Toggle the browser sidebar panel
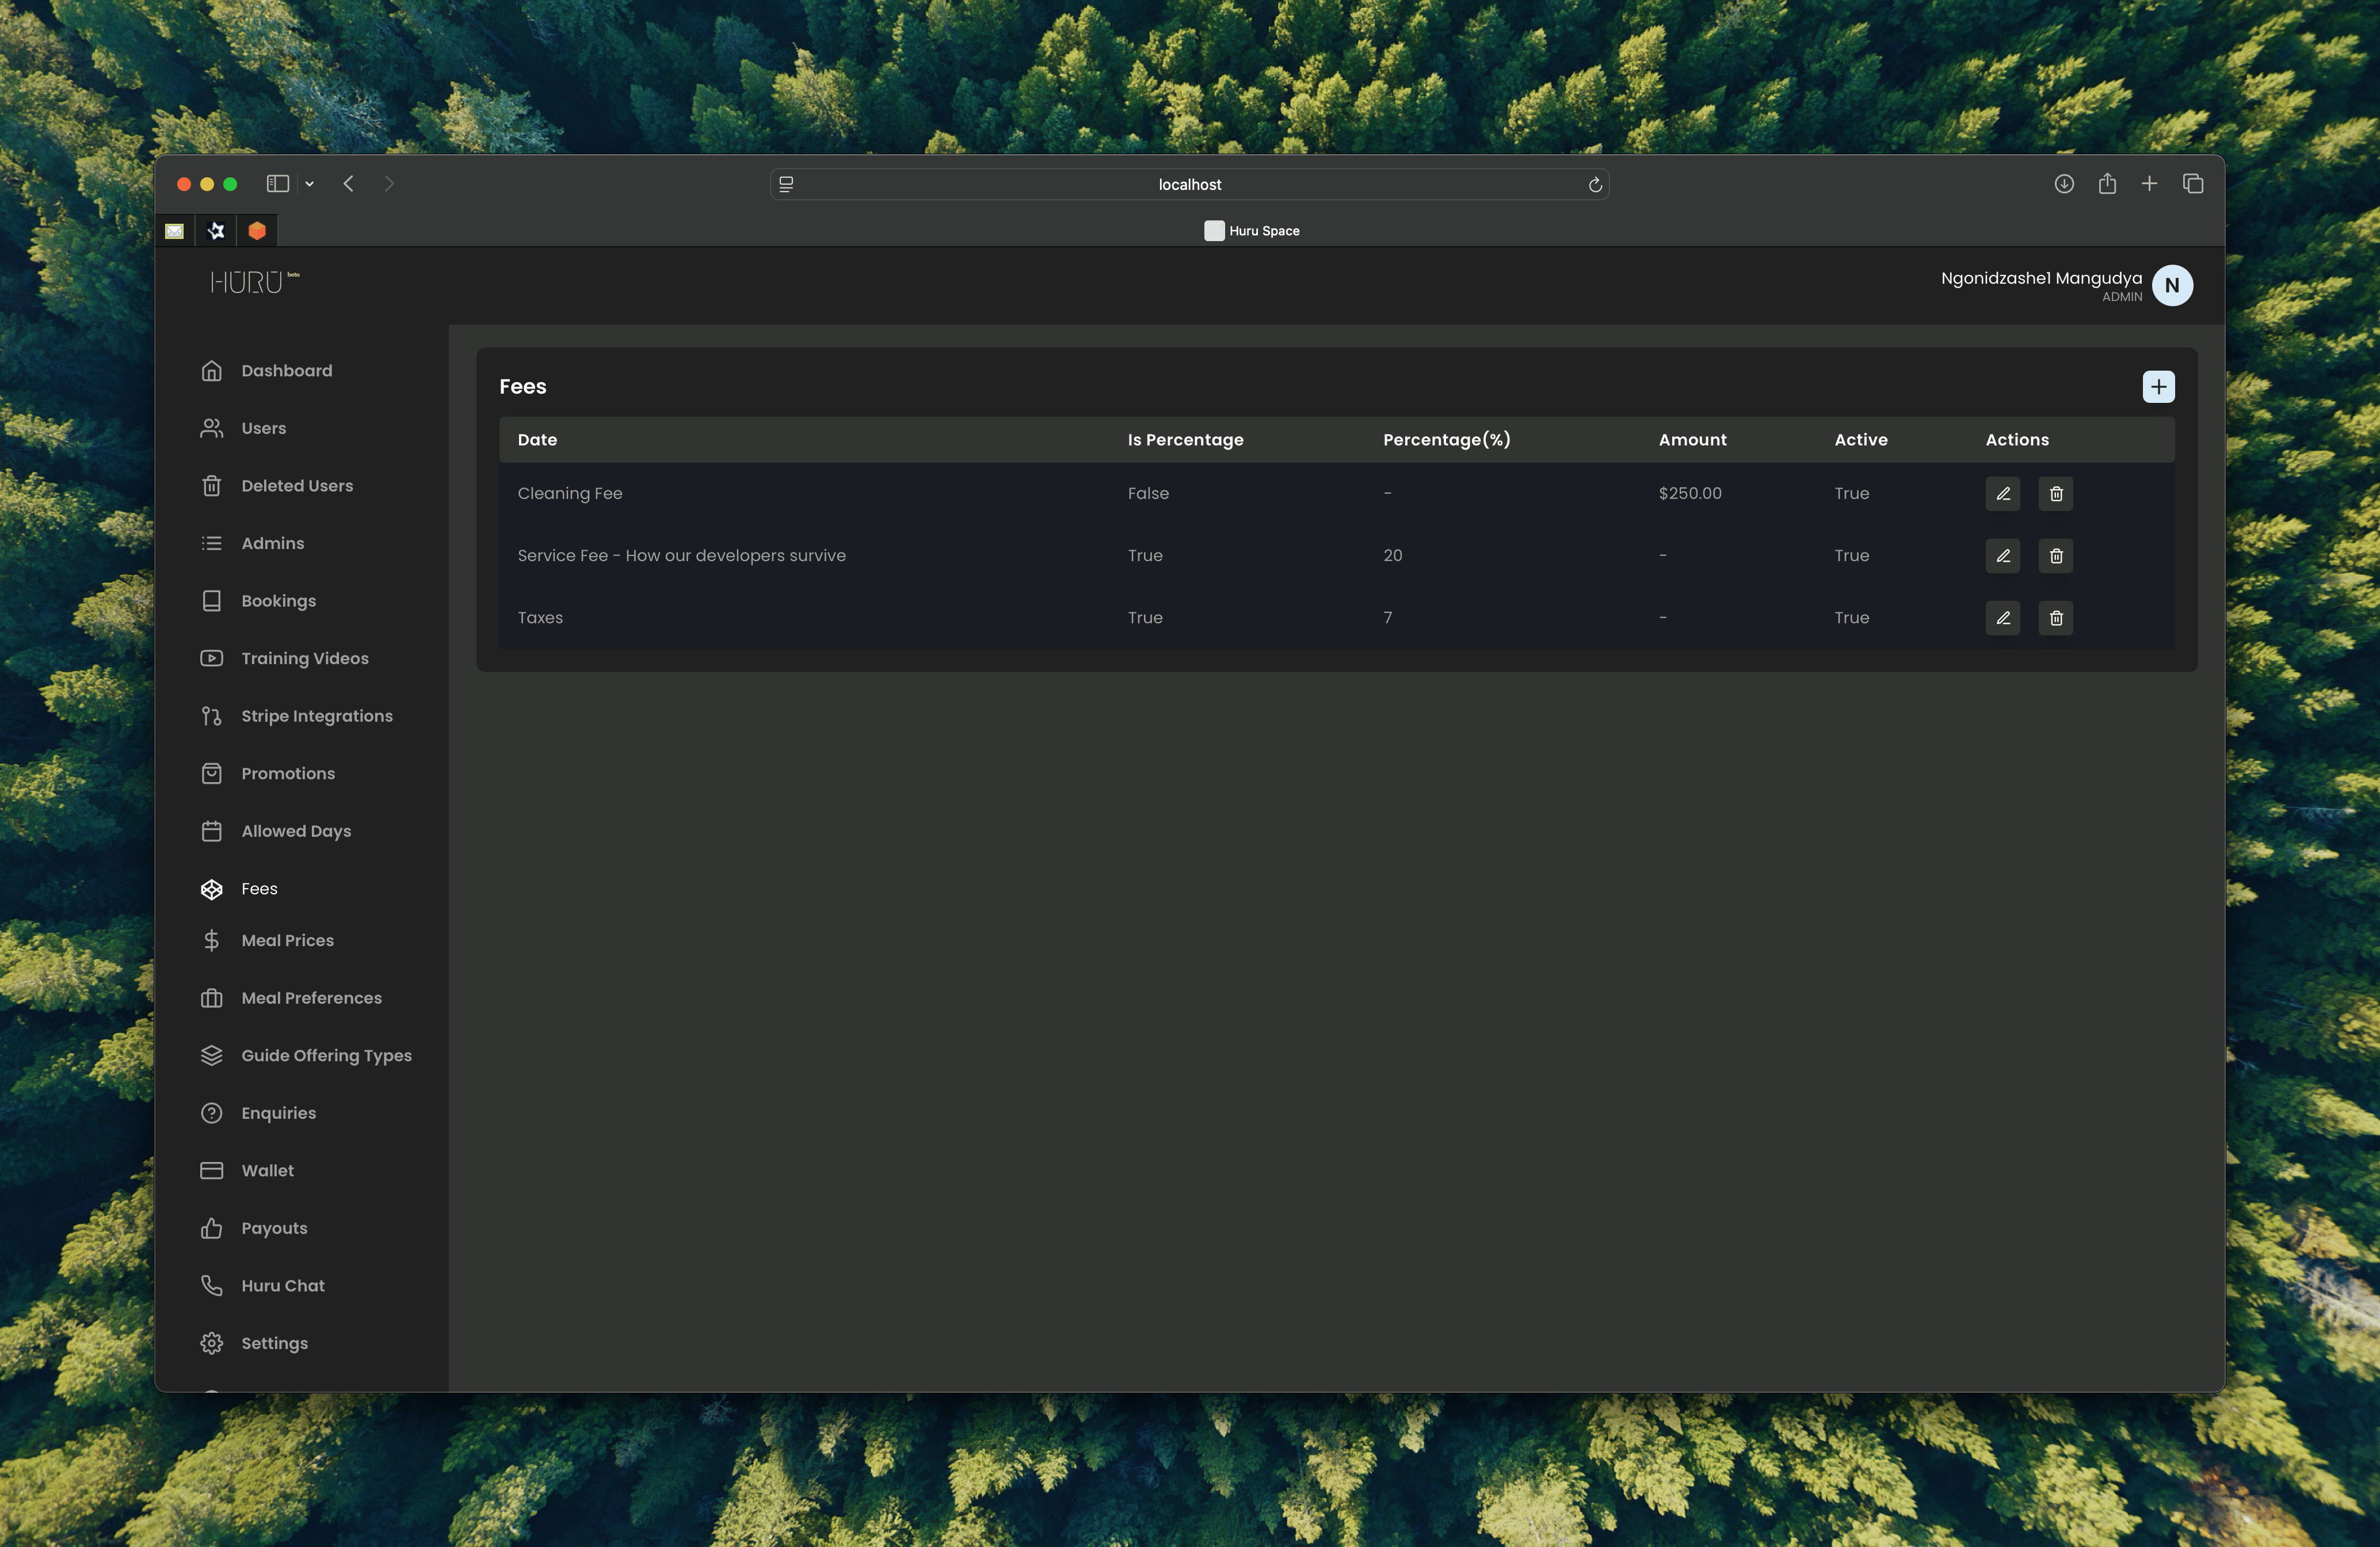This screenshot has width=2380, height=1547. pyautogui.click(x=277, y=184)
